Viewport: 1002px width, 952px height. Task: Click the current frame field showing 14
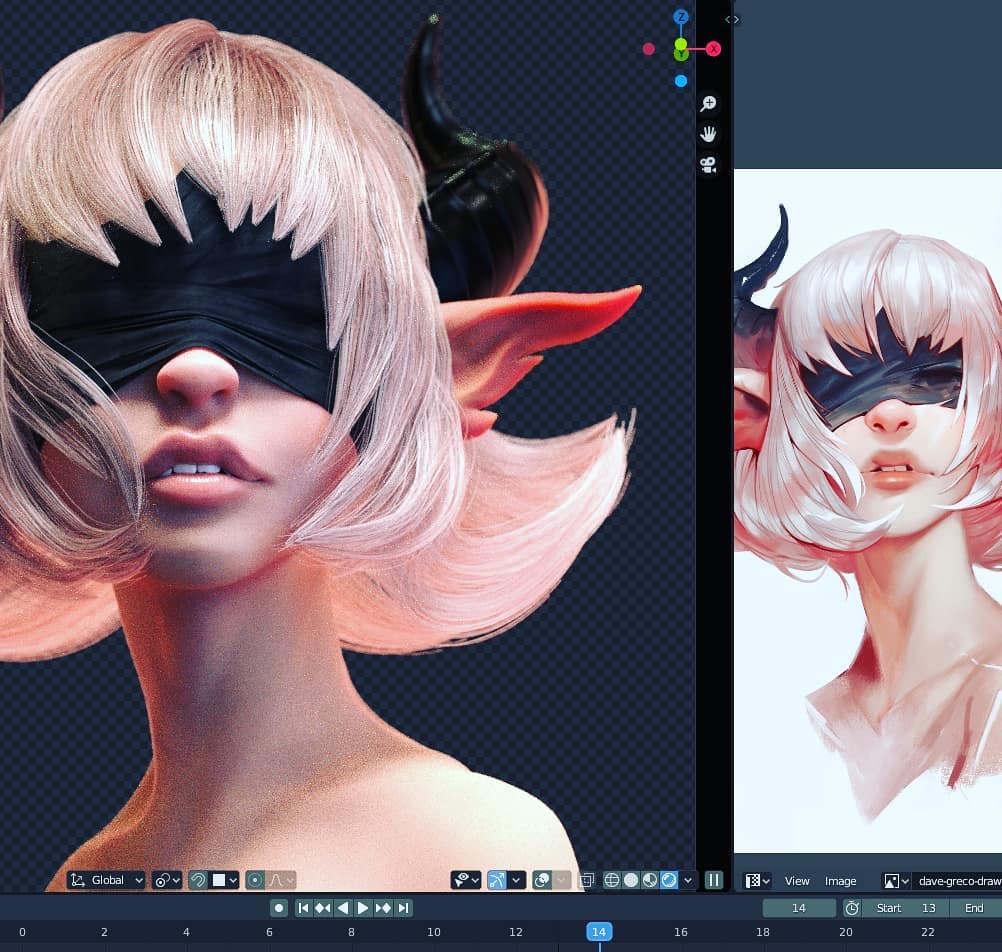[x=799, y=908]
